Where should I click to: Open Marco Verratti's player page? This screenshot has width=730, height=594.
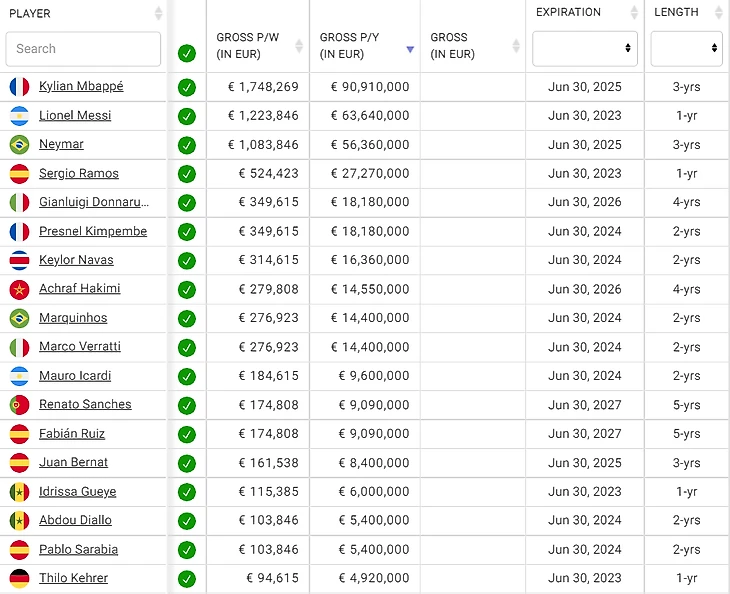(x=79, y=347)
